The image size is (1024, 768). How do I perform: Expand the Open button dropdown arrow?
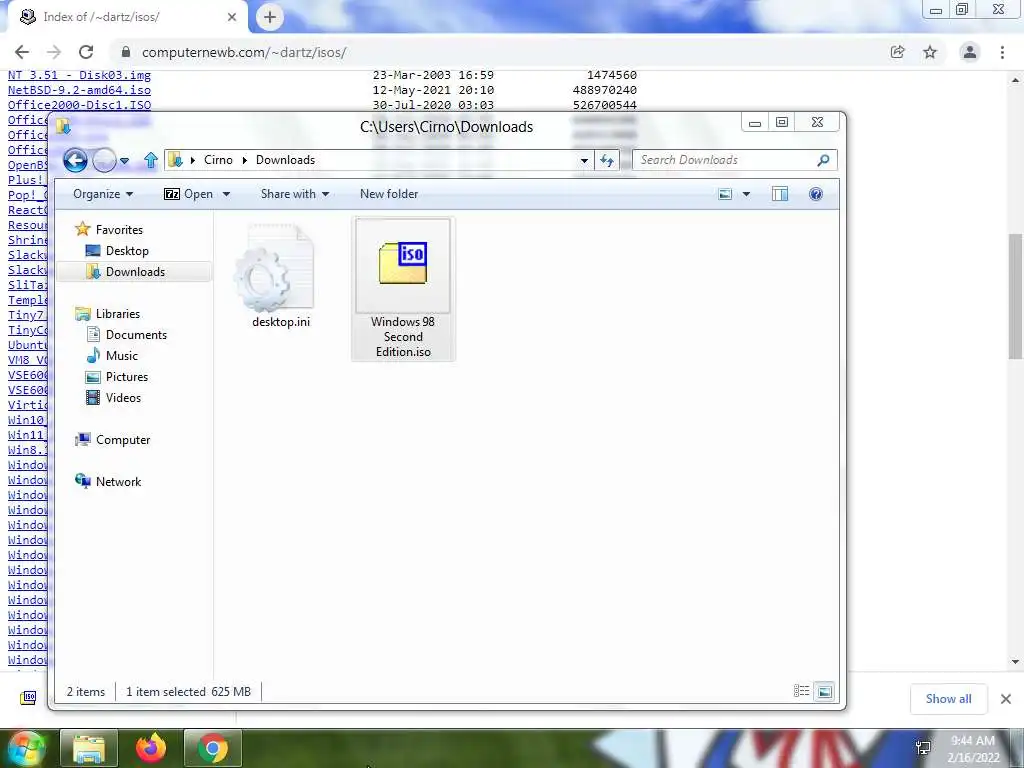[x=227, y=194]
